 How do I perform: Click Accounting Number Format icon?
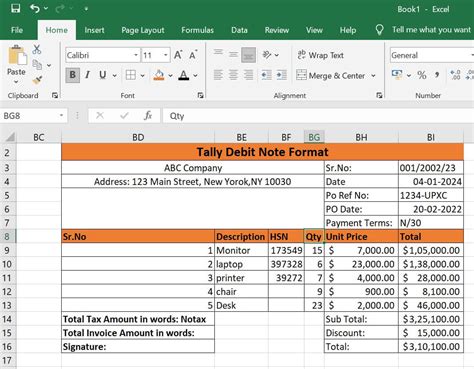[x=397, y=75]
